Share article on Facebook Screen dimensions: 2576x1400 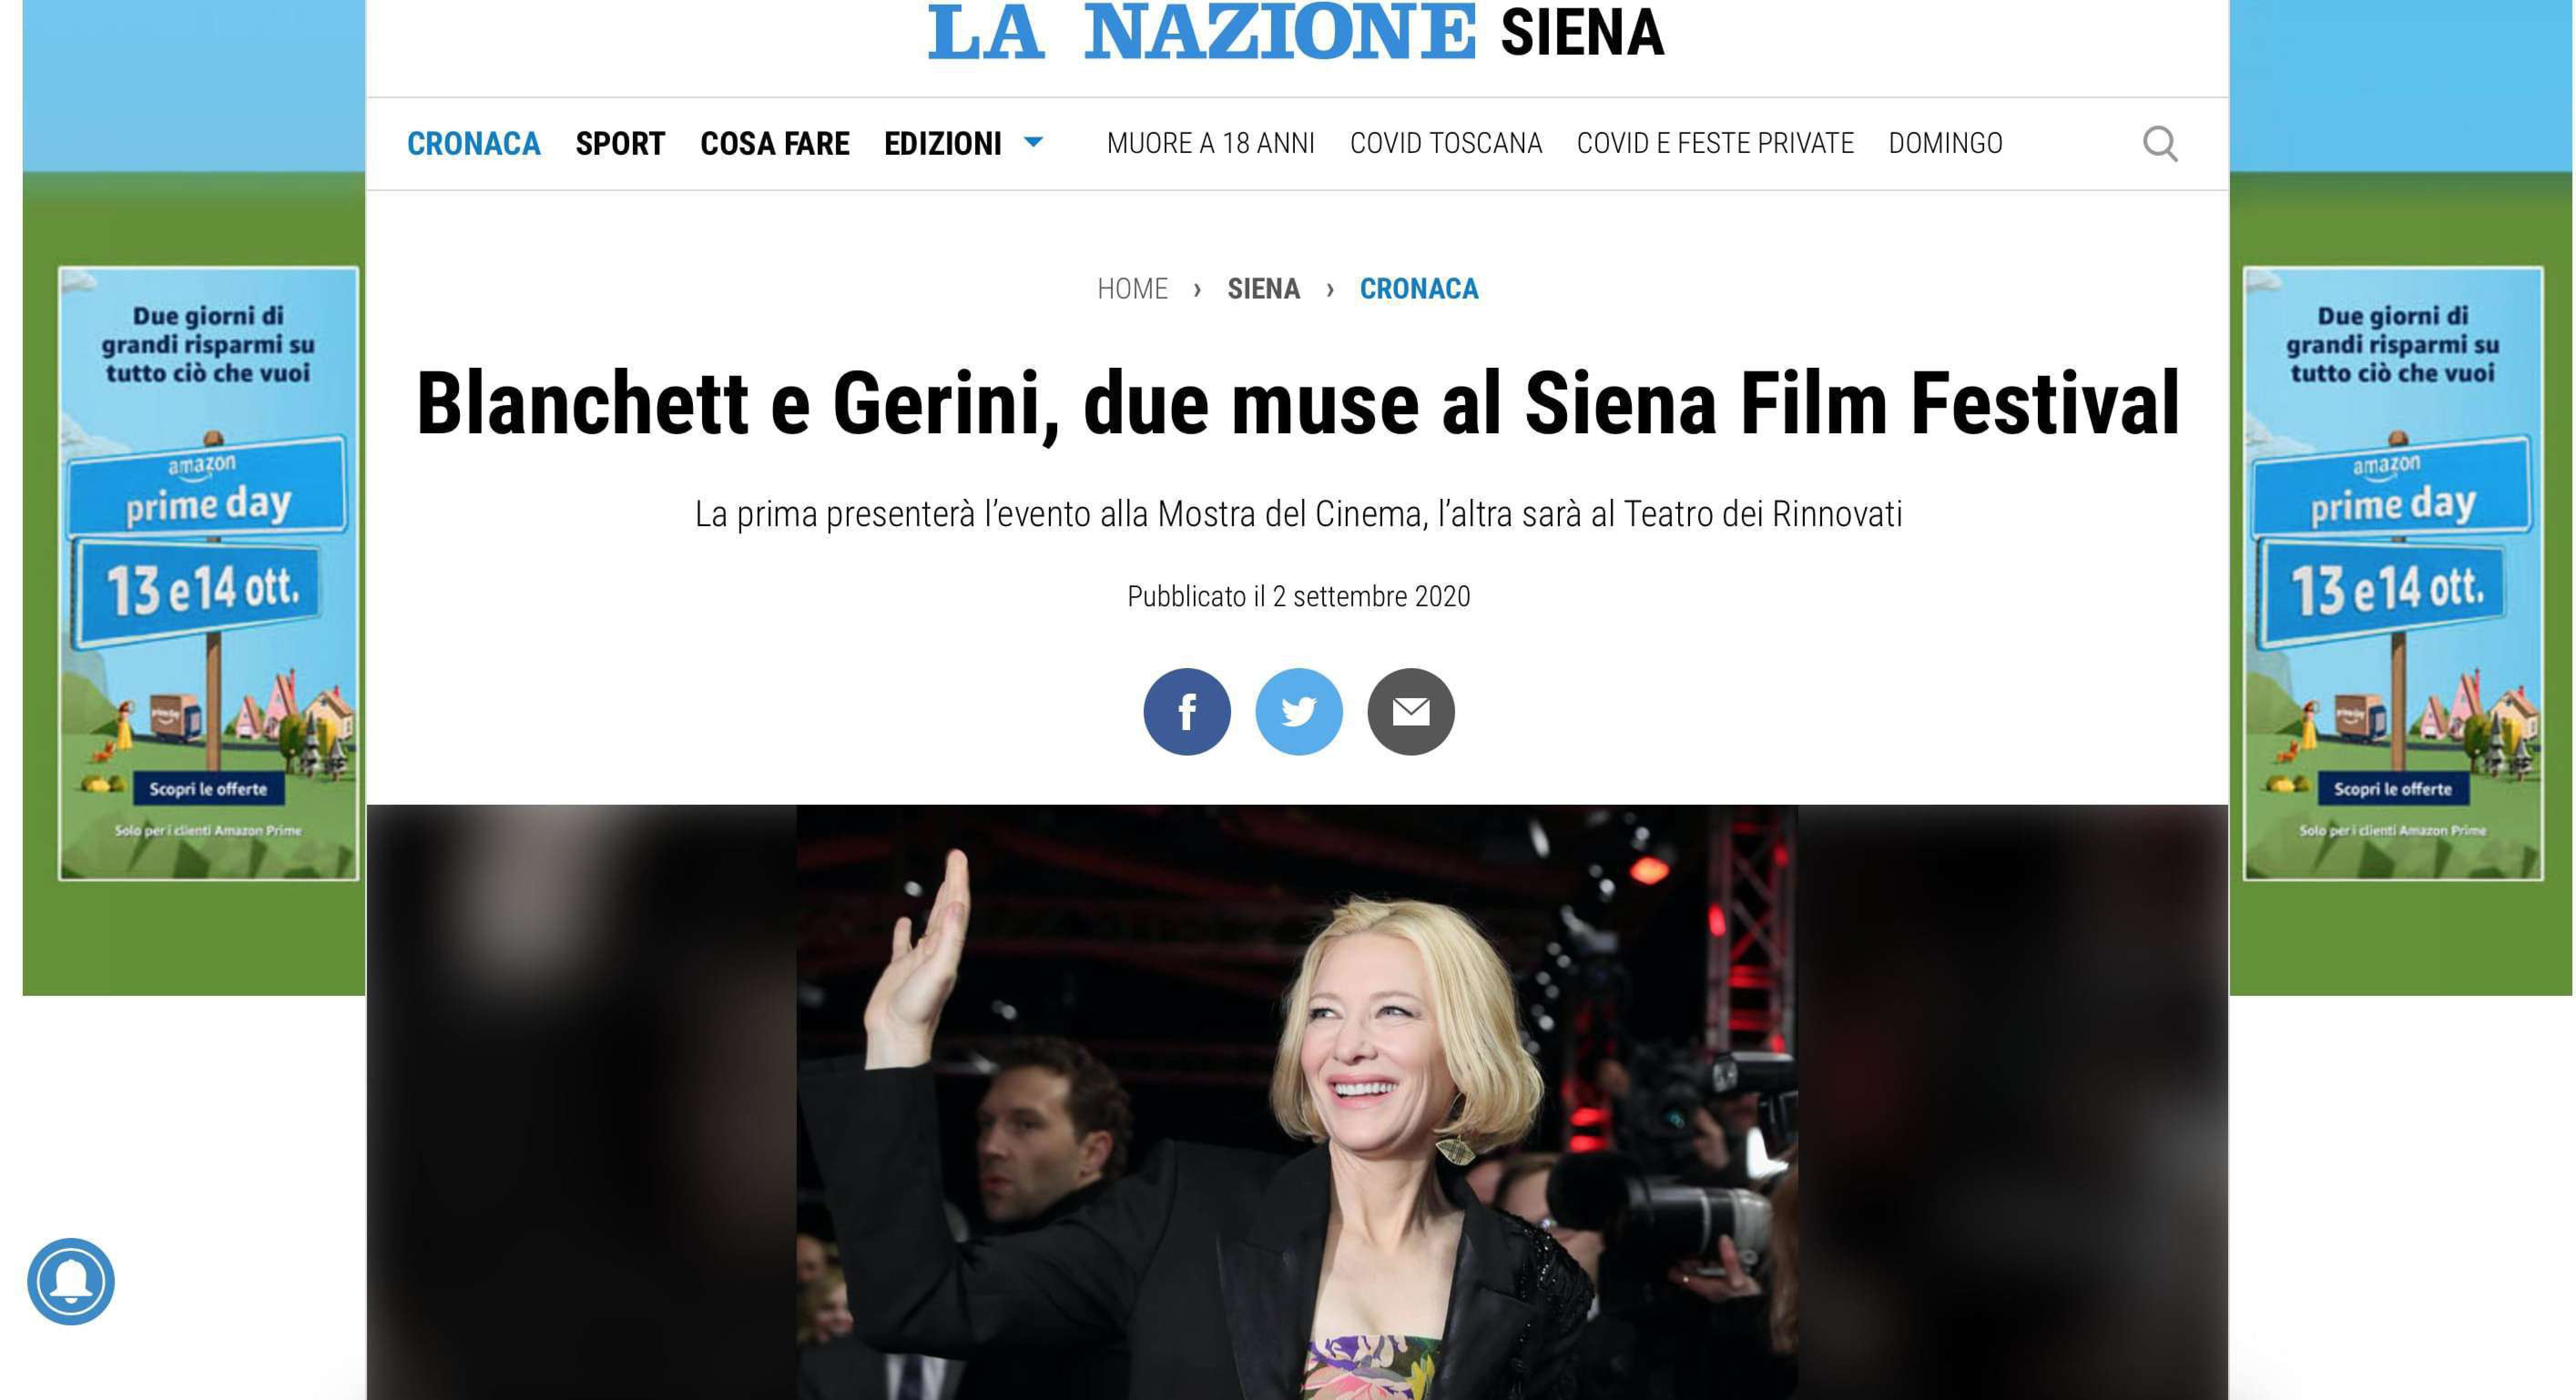pyautogui.click(x=1187, y=712)
